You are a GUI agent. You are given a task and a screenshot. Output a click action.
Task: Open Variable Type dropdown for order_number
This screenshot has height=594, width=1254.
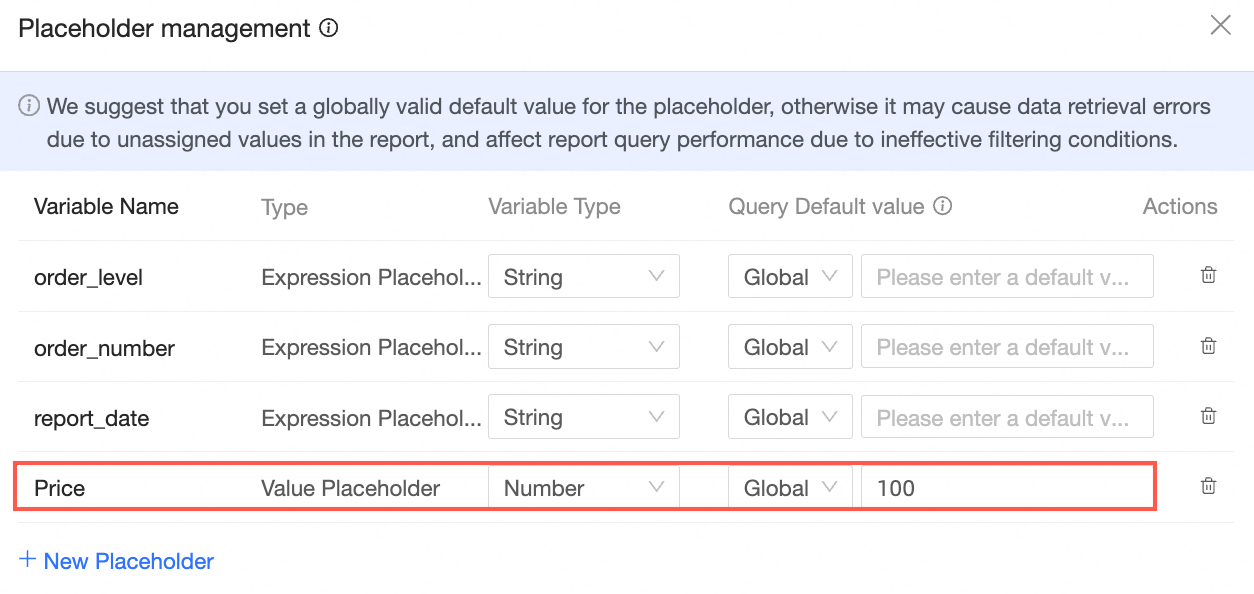[x=583, y=347]
